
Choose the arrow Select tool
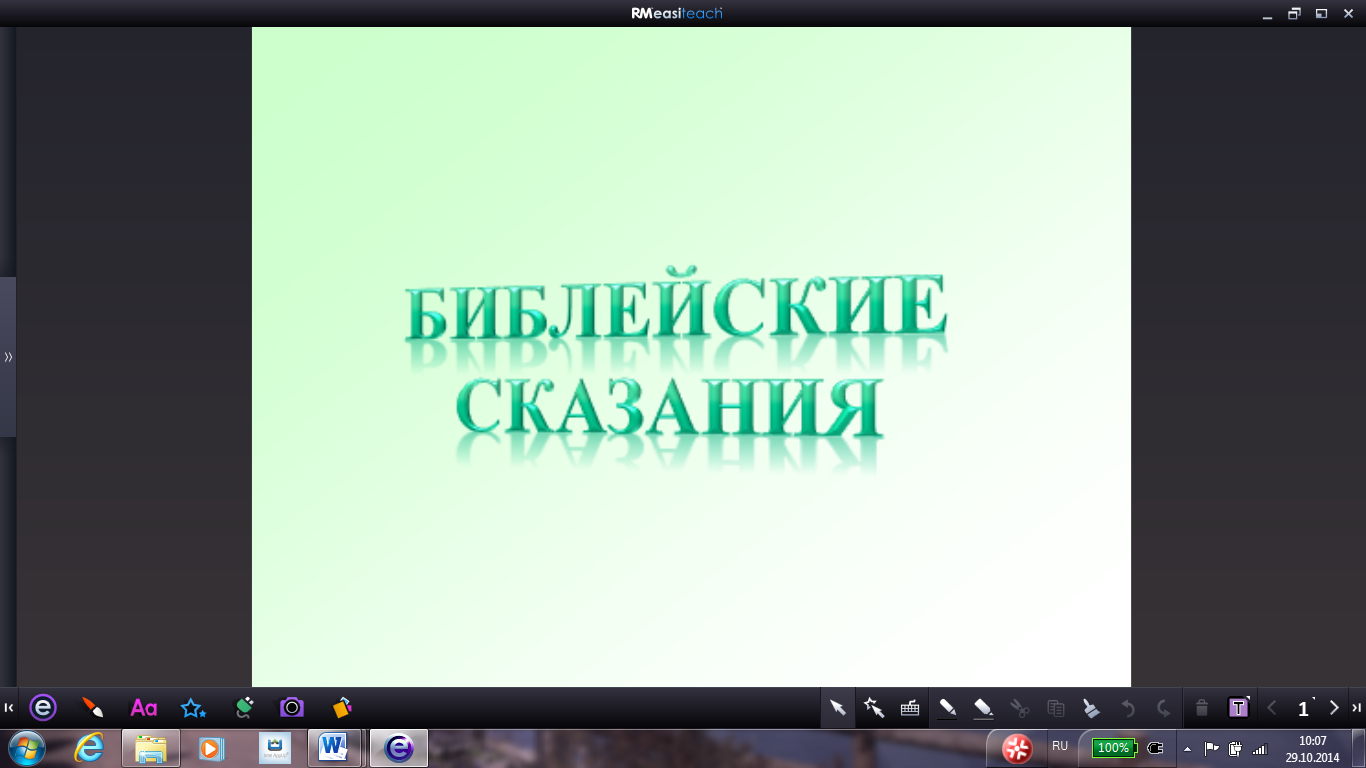click(838, 708)
